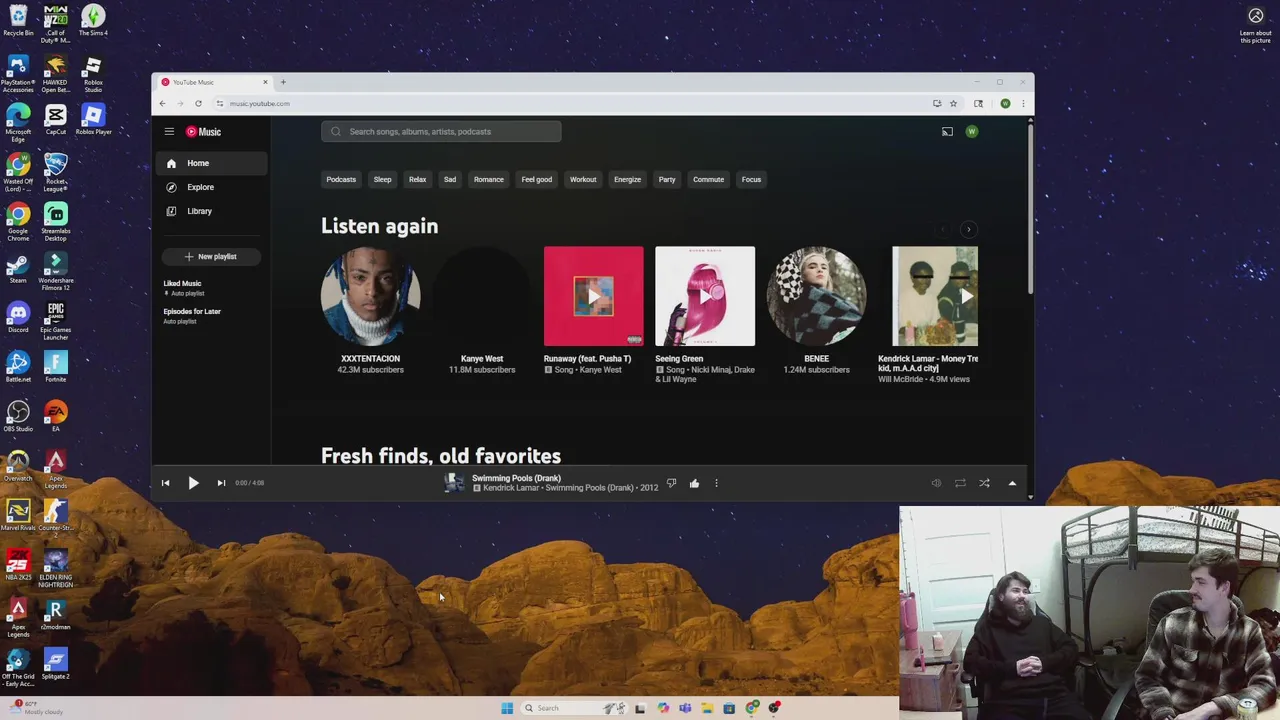The width and height of the screenshot is (1280, 720).
Task: Go back in Chrome
Action: [x=162, y=103]
